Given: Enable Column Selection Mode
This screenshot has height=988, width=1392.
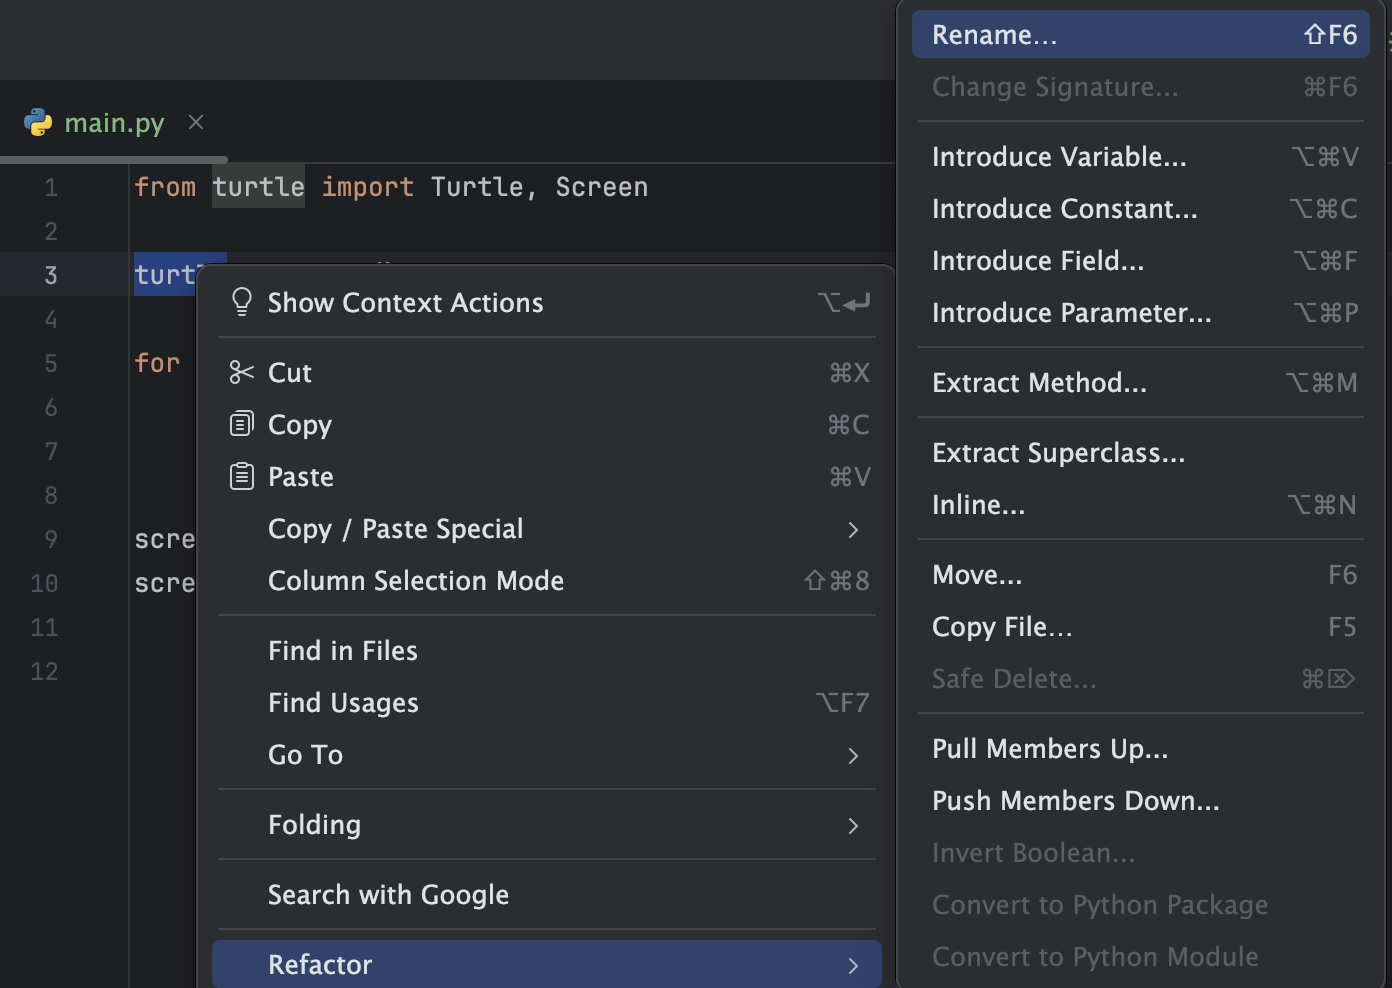Looking at the screenshot, I should [x=416, y=580].
